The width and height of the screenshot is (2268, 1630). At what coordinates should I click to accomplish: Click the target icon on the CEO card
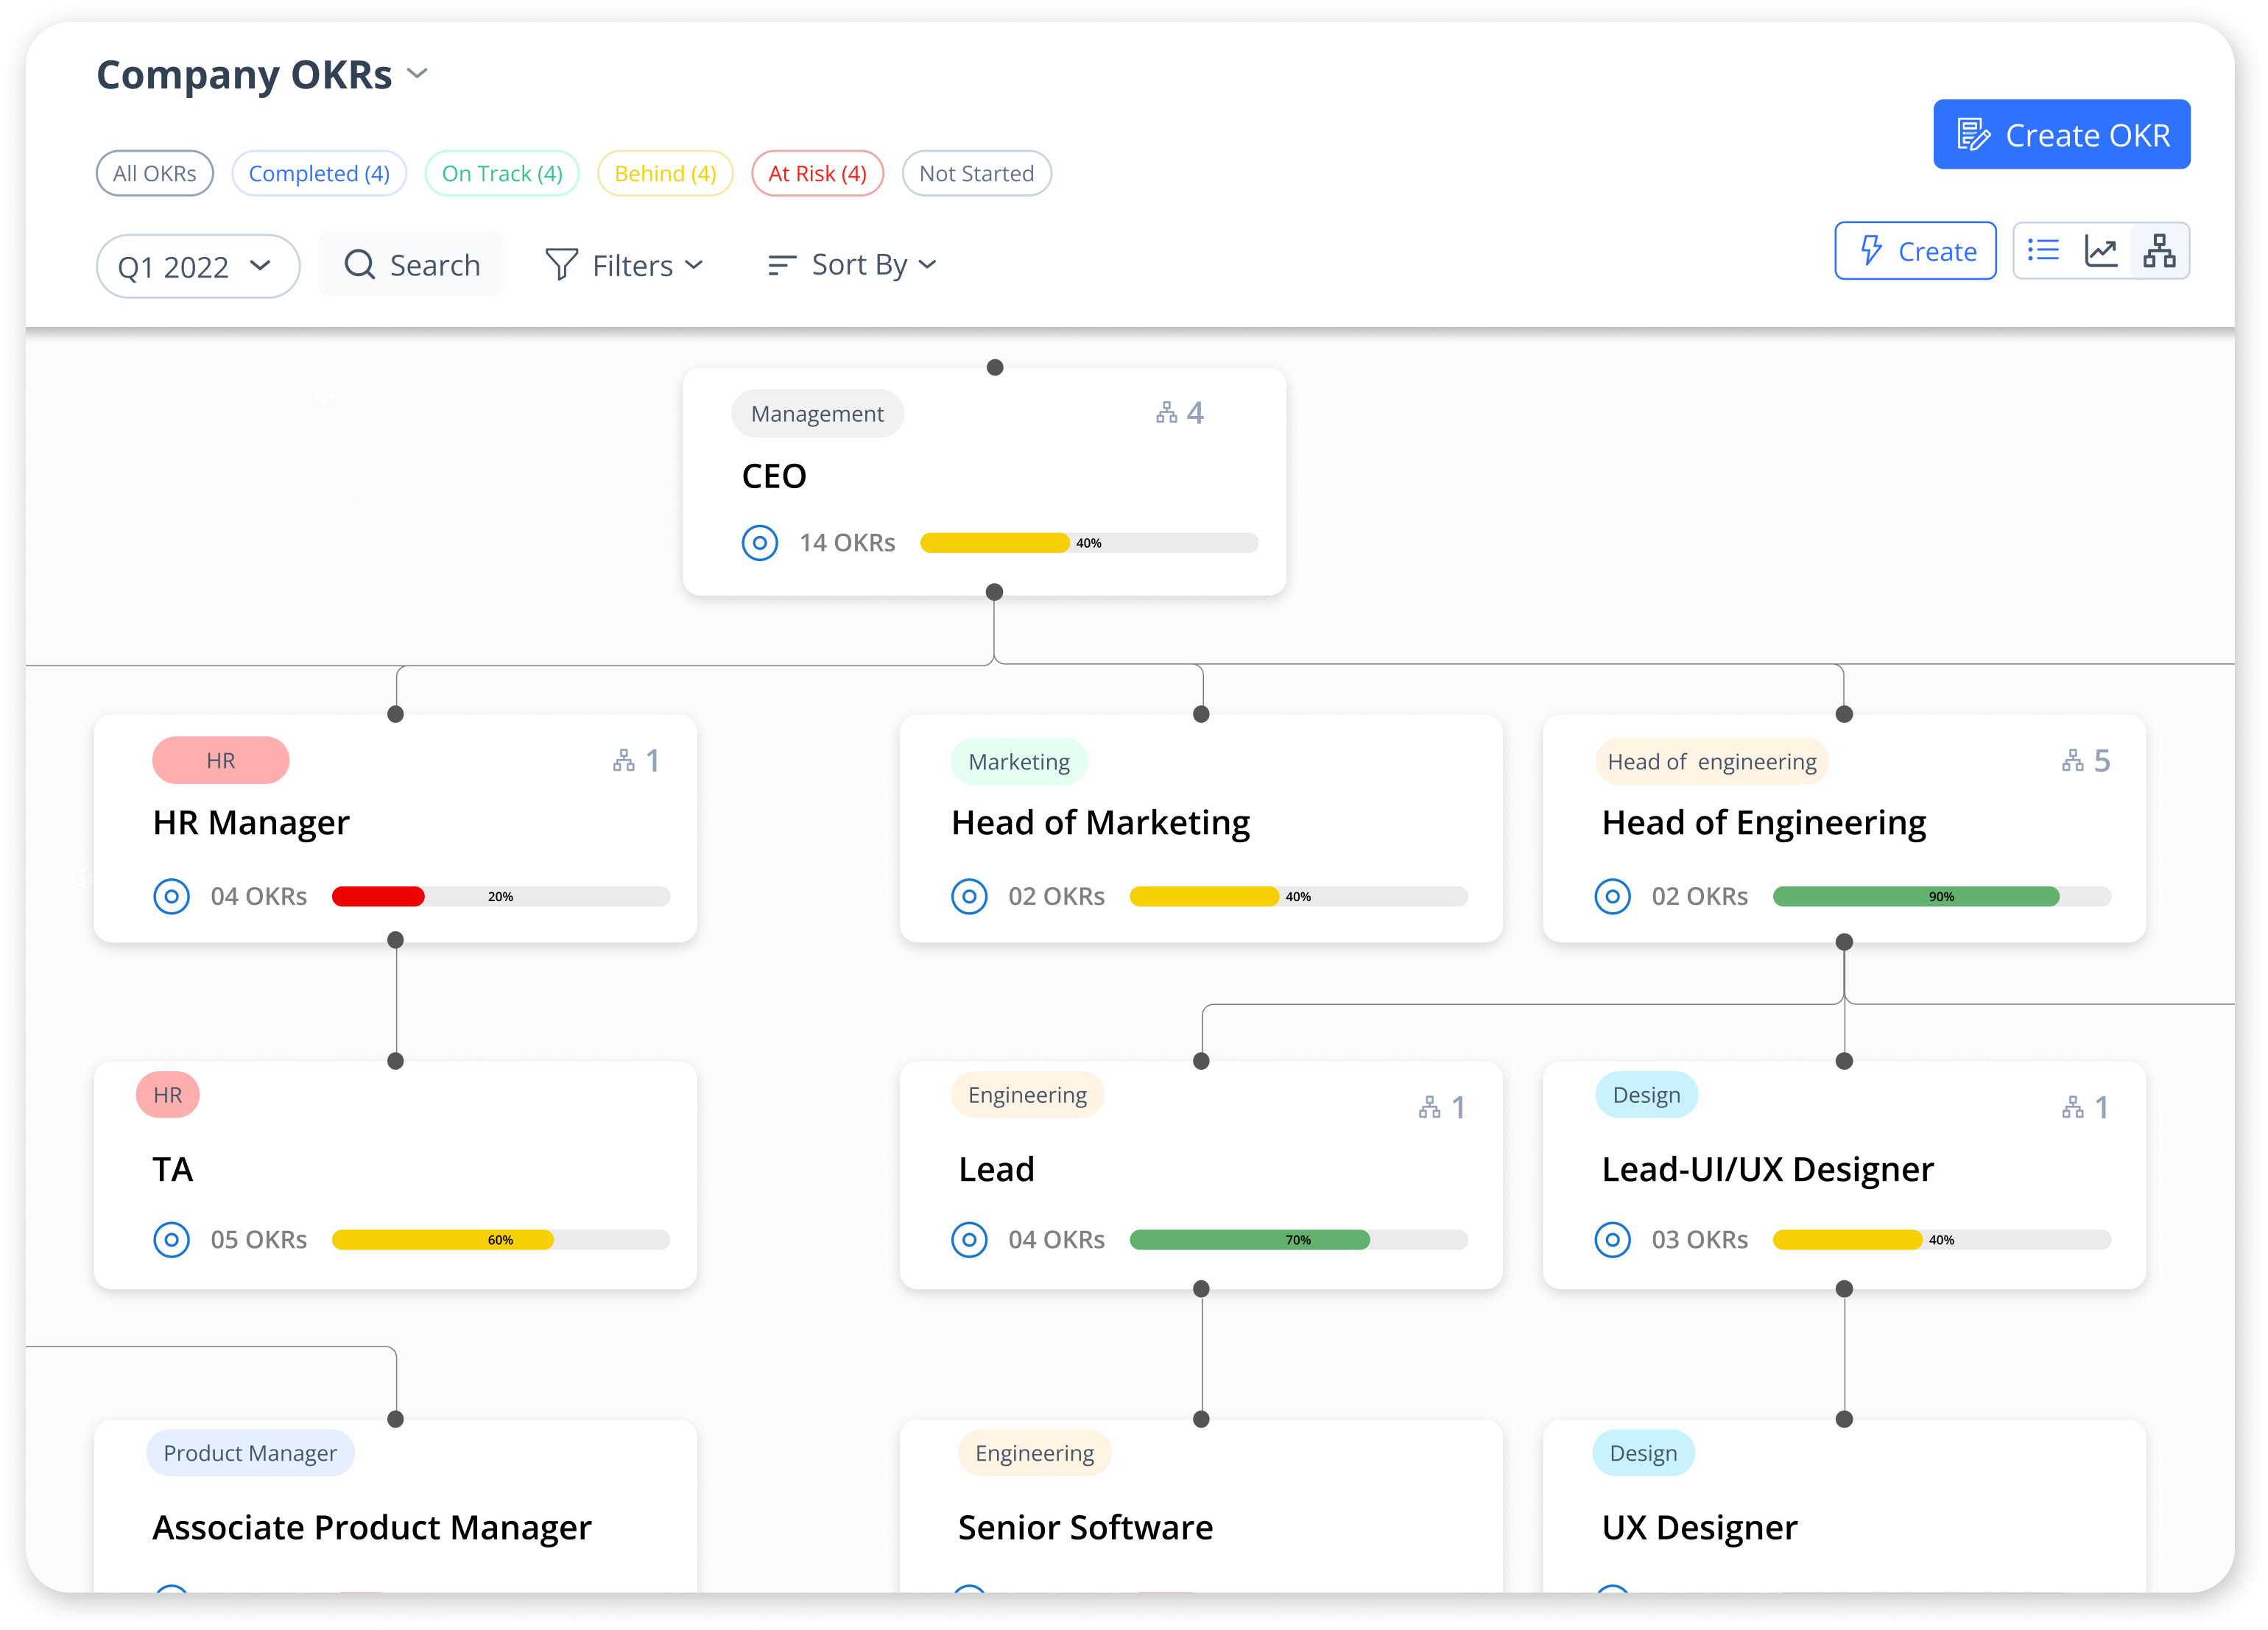coord(760,543)
